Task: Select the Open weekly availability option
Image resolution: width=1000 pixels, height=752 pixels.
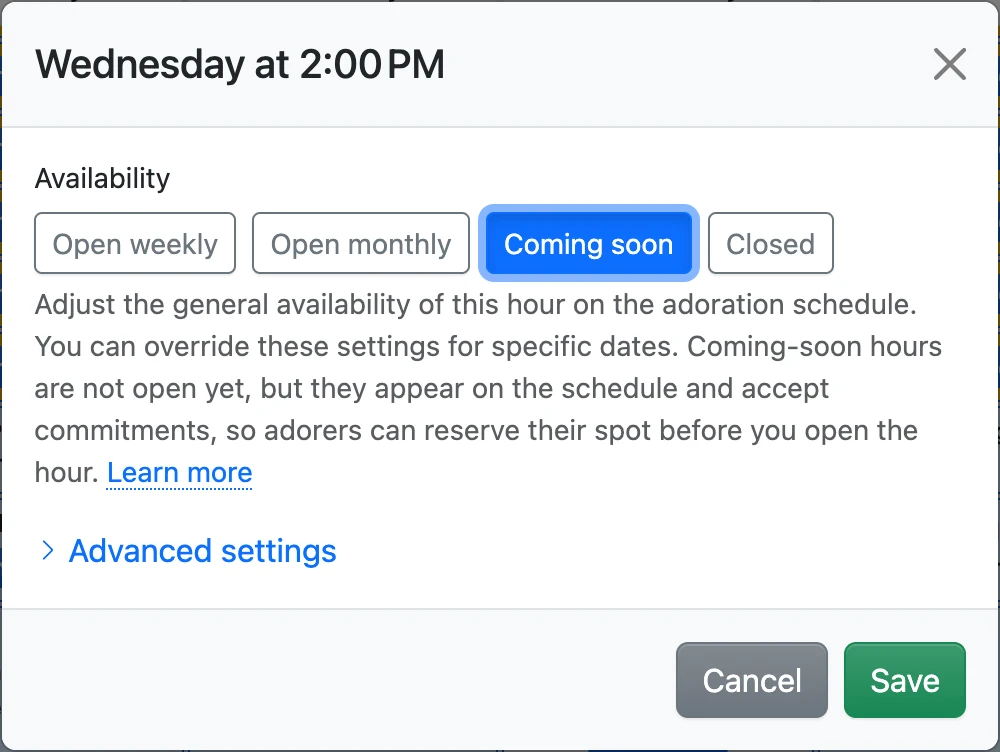Action: [135, 244]
